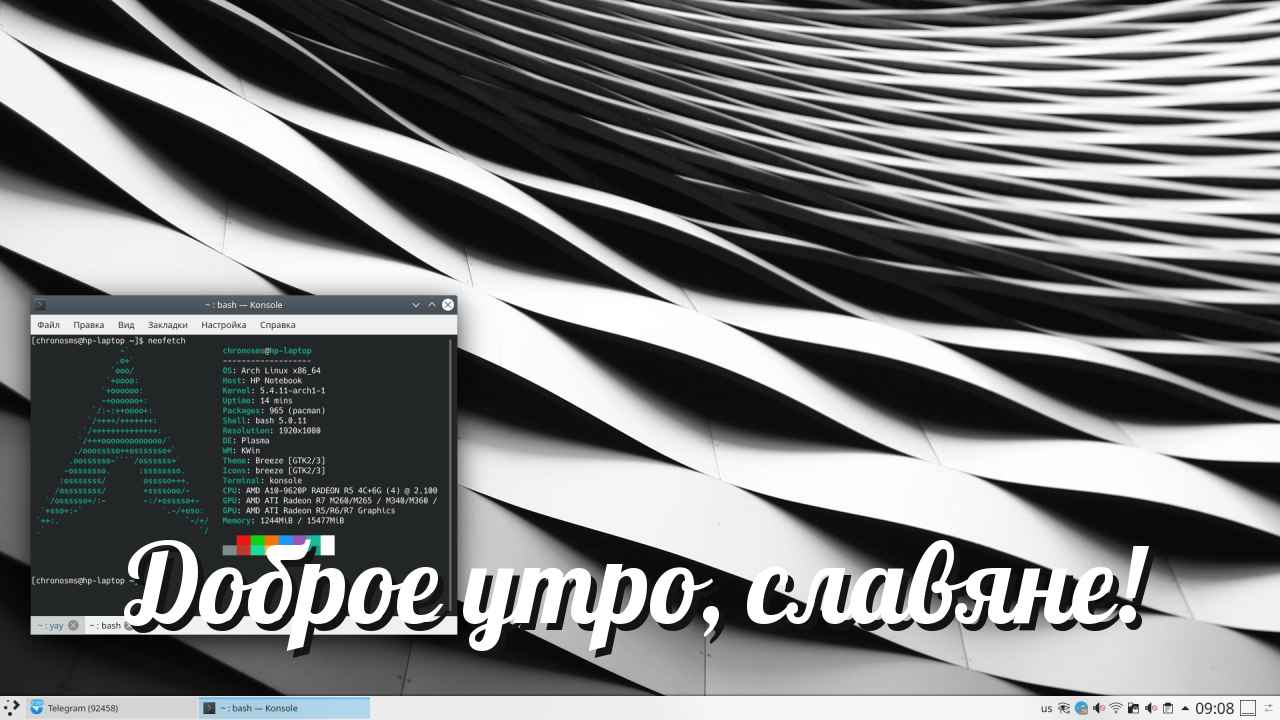
Task: Open the clipboard tray icon
Action: (1168, 708)
